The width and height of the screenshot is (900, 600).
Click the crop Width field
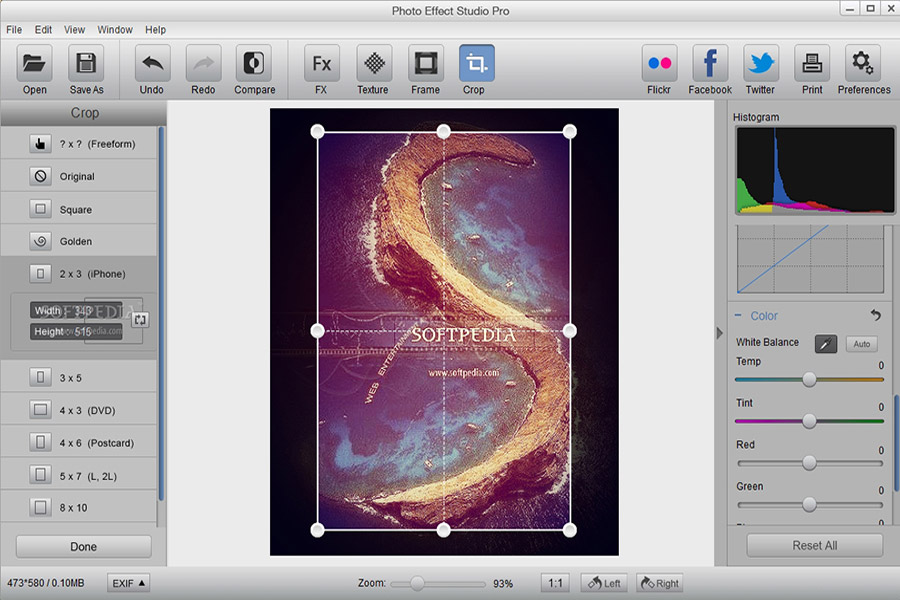(x=76, y=311)
